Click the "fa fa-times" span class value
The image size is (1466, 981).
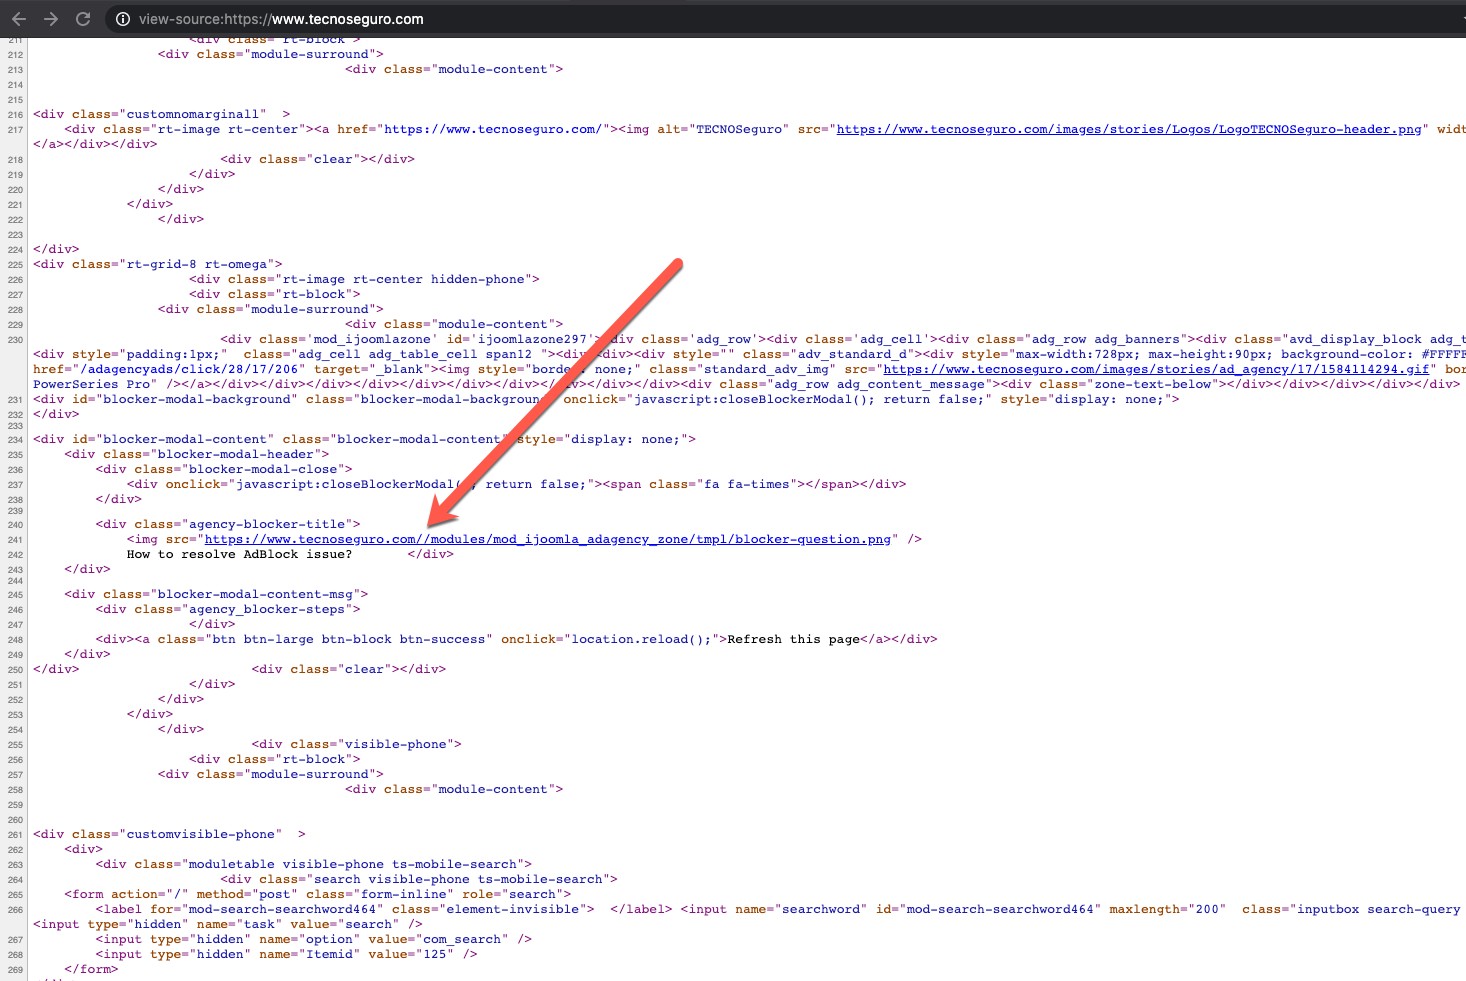point(746,484)
